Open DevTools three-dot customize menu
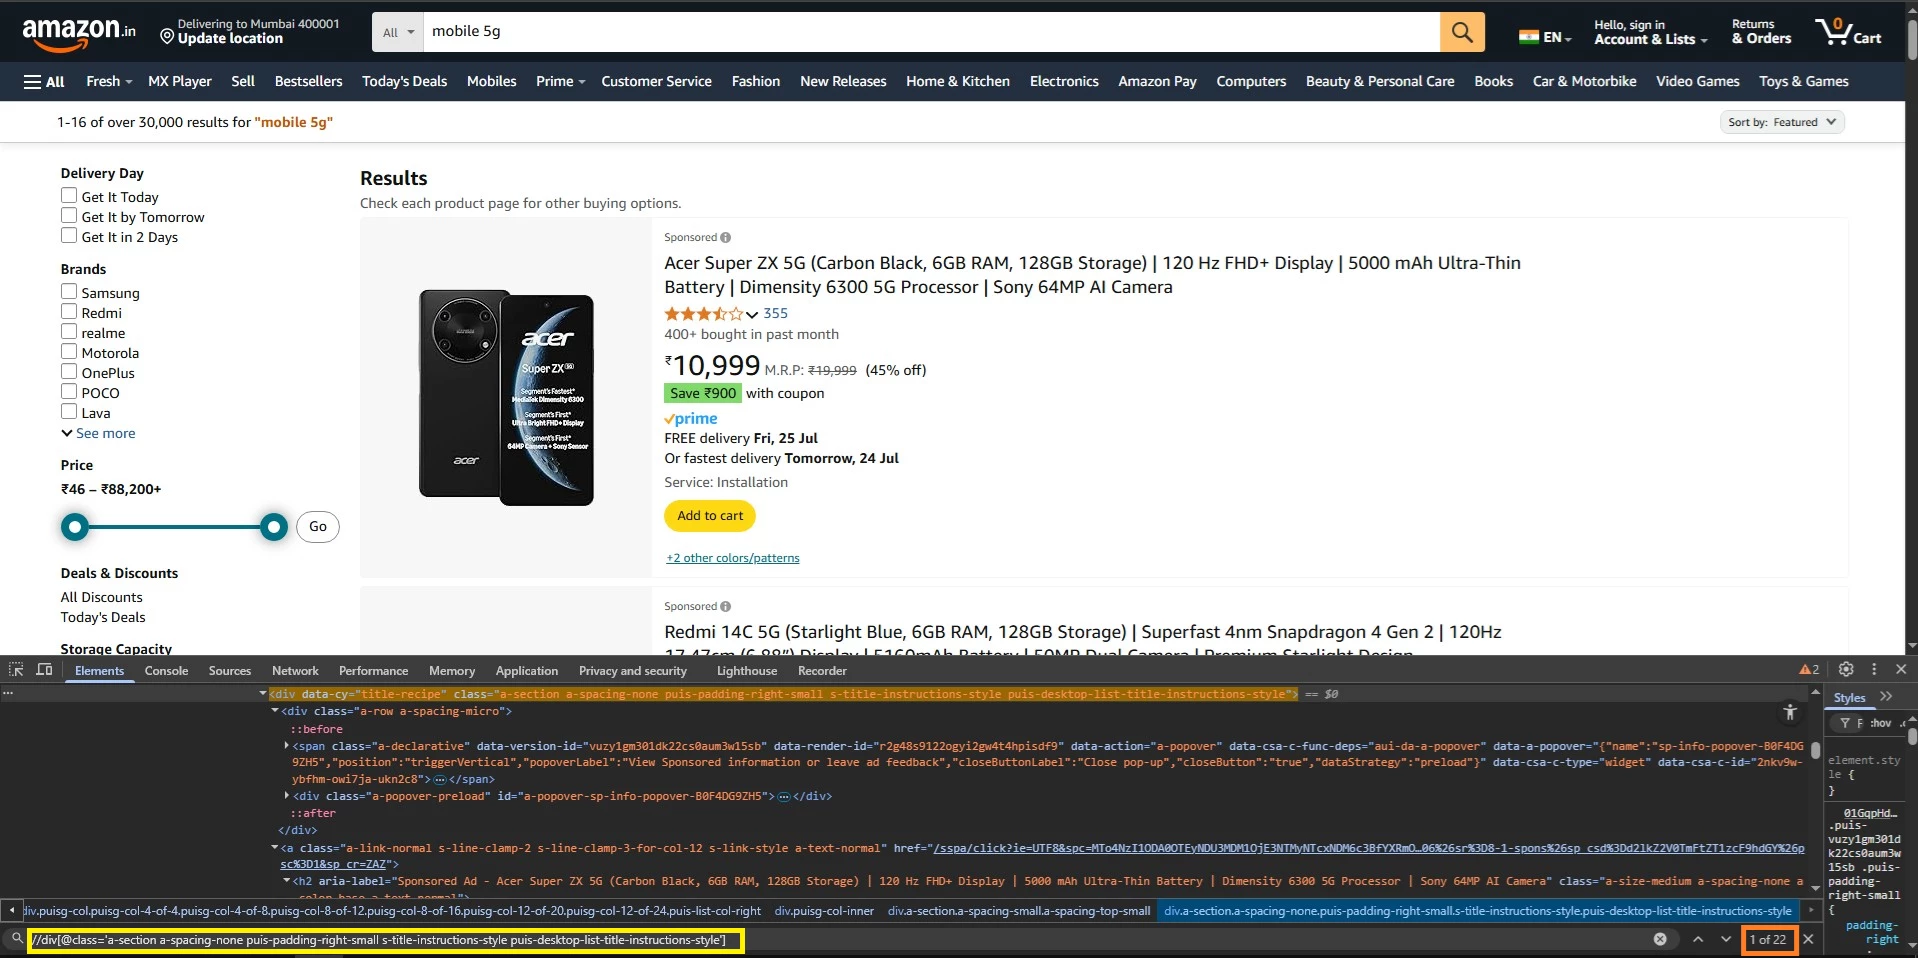Screen dimensions: 1918x958 point(1874,669)
